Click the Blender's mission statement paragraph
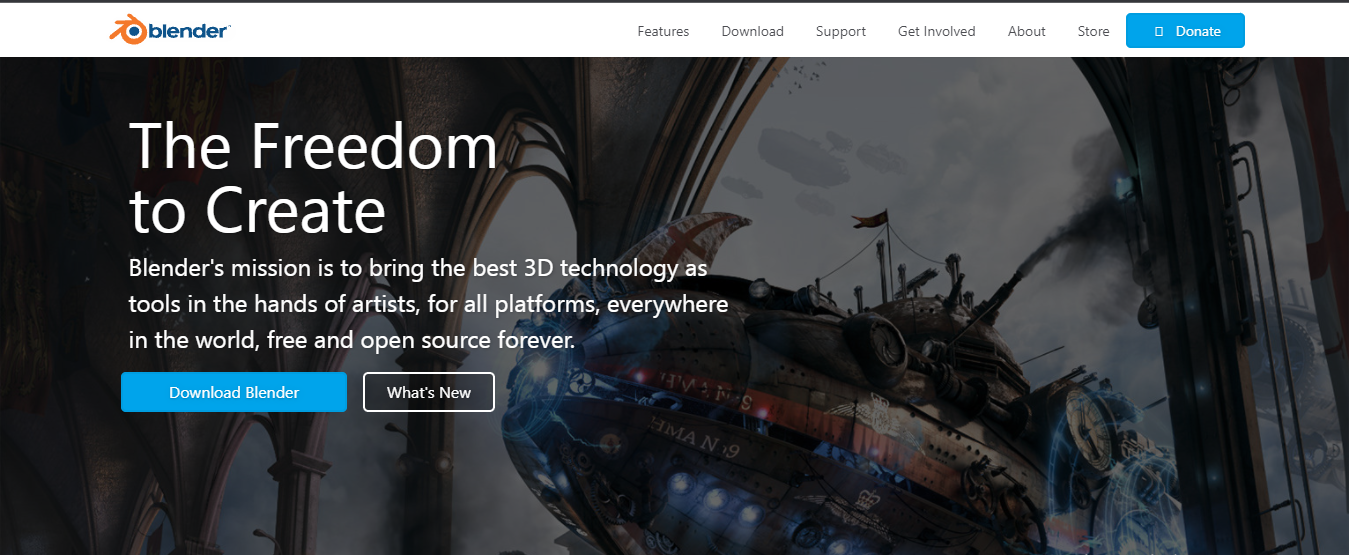This screenshot has width=1349, height=555. click(x=429, y=304)
